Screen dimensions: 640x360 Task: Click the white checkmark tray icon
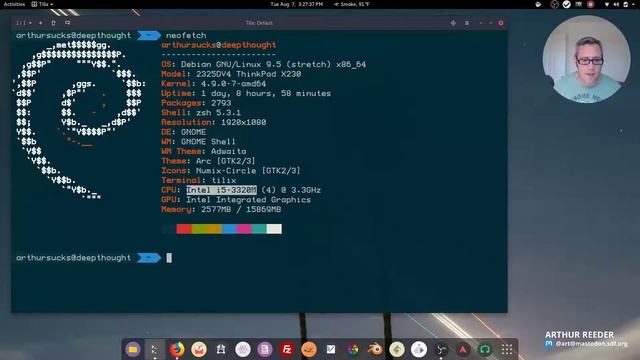click(x=567, y=4)
